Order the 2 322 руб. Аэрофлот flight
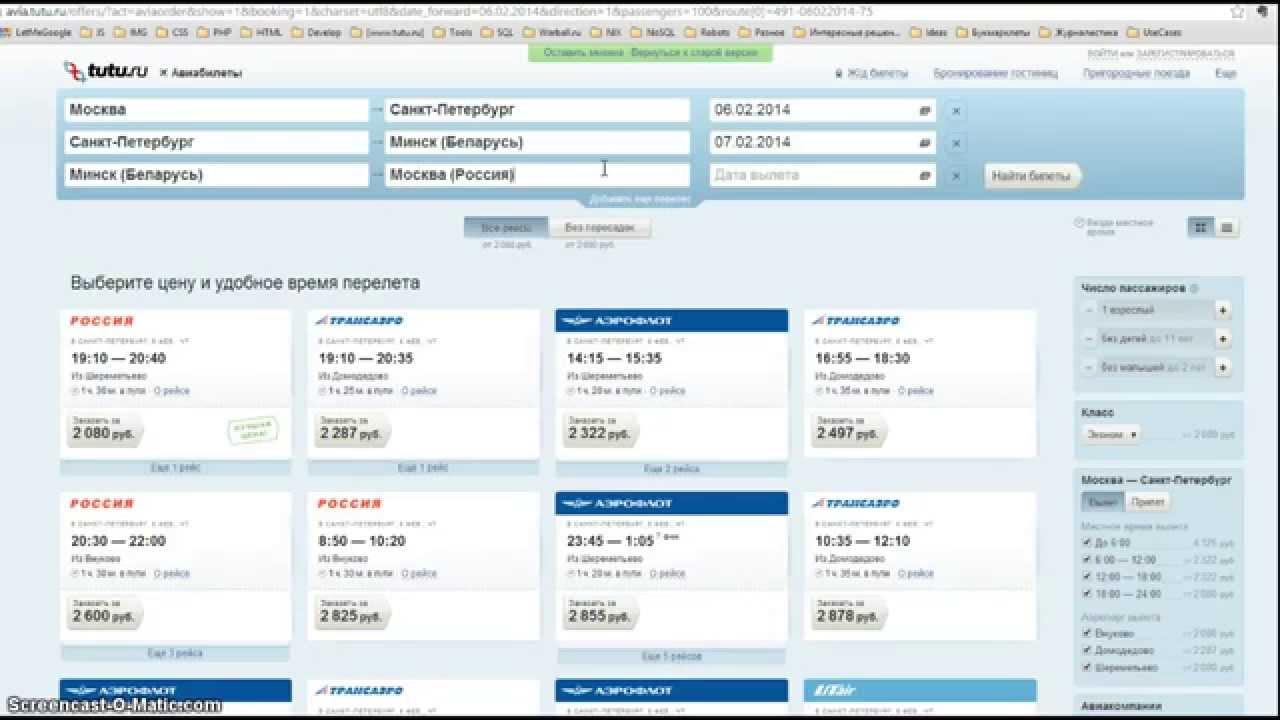Viewport: 1280px width, 720px height. click(600, 430)
